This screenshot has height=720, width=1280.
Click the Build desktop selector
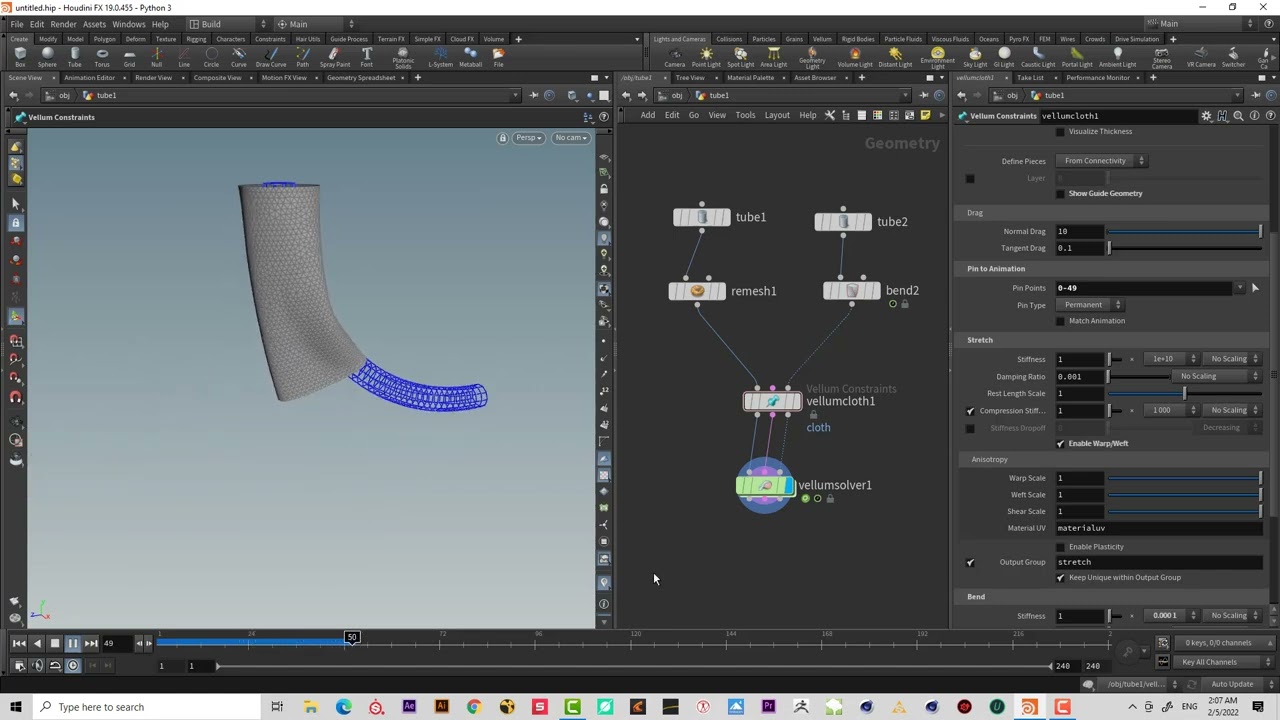(x=227, y=24)
